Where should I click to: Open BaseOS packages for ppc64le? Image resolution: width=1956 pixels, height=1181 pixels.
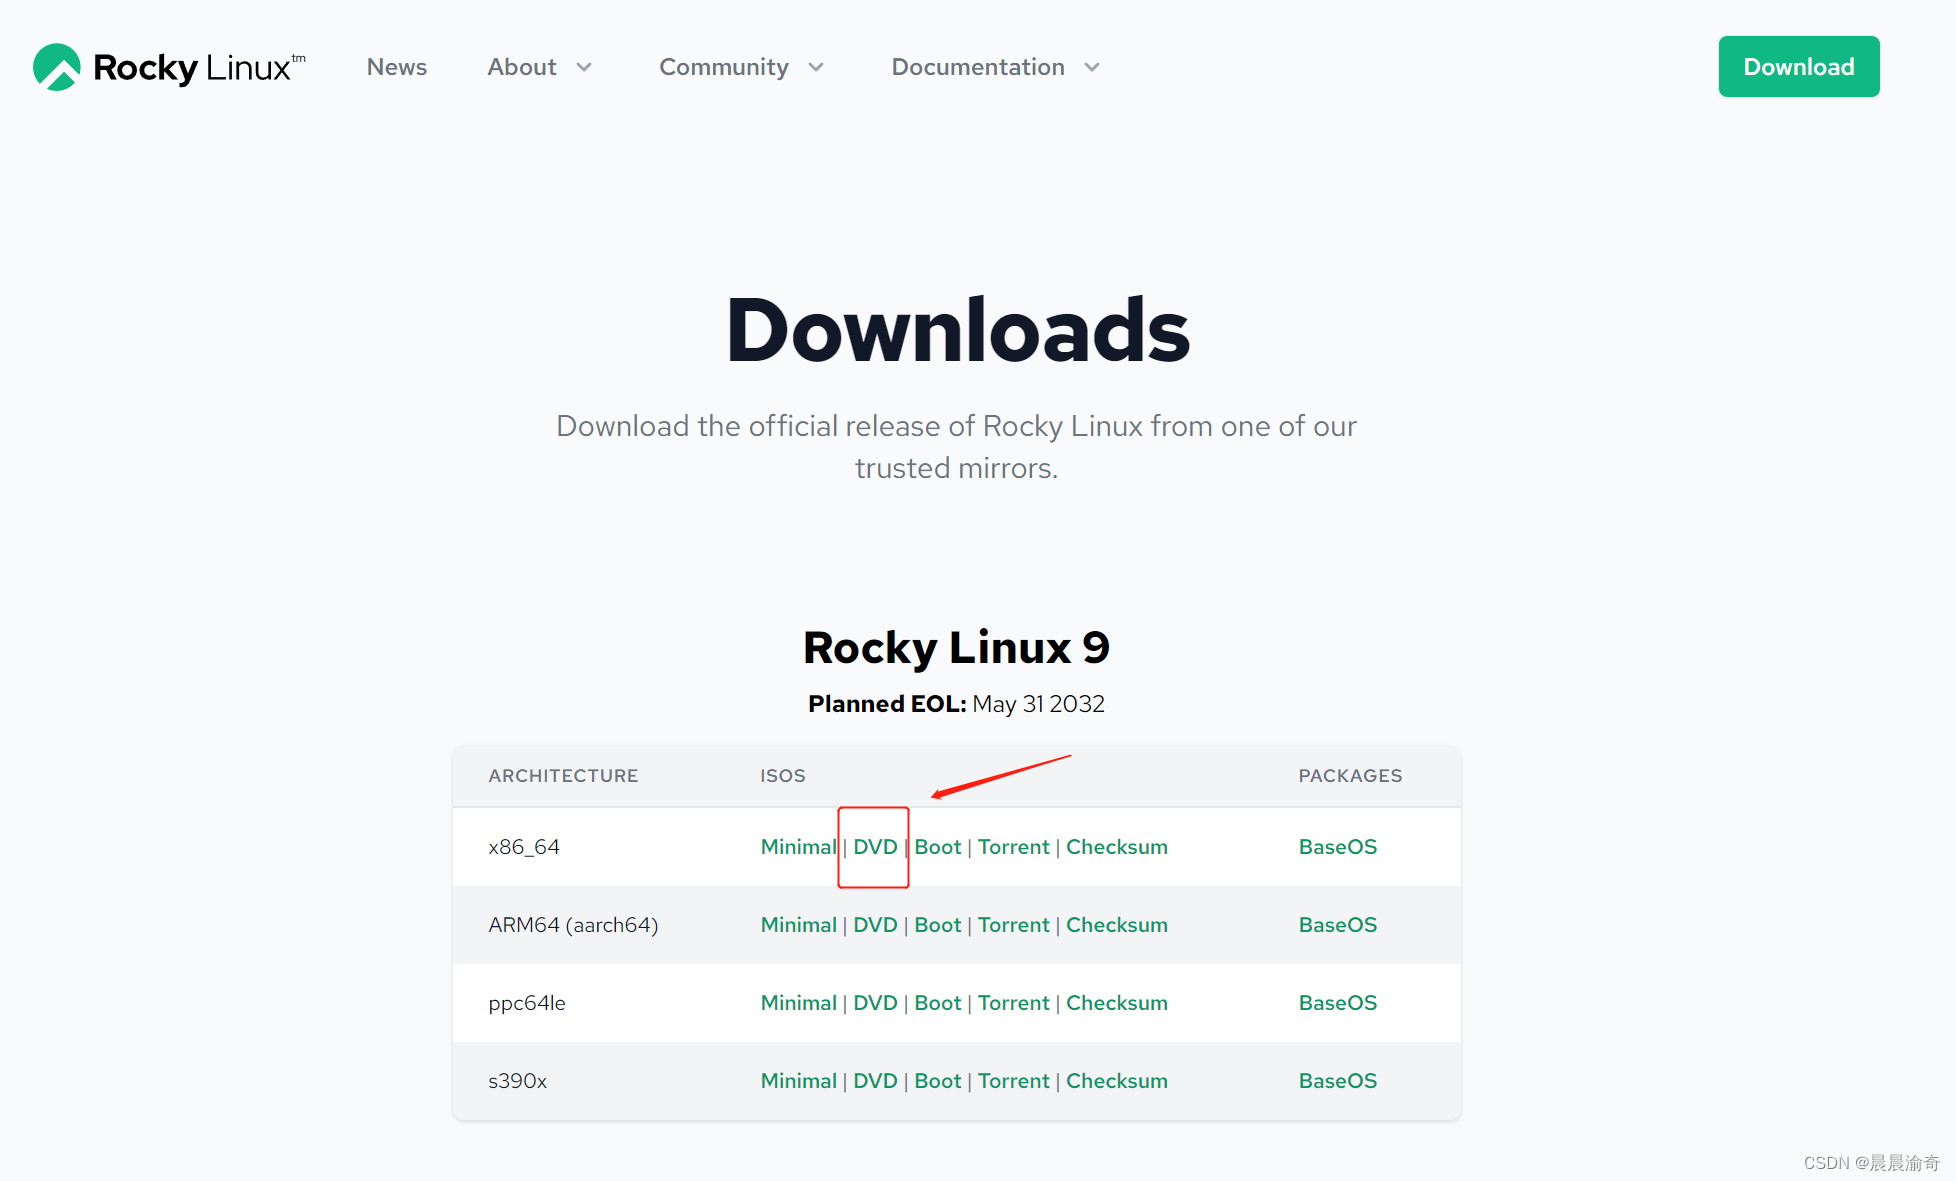coord(1338,1003)
